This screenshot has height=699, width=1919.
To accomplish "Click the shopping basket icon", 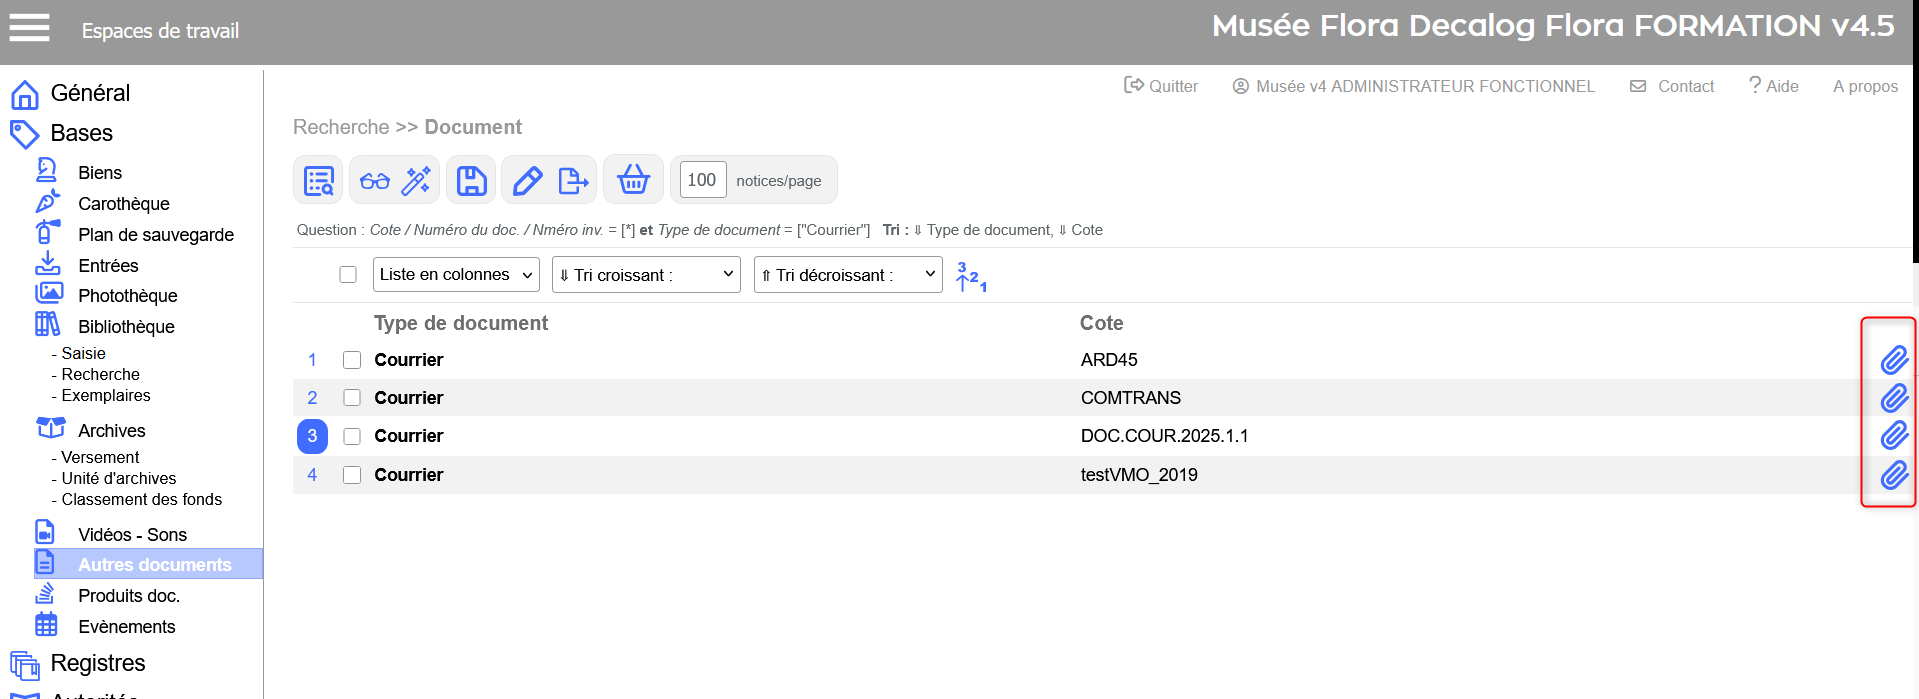I will click(633, 181).
